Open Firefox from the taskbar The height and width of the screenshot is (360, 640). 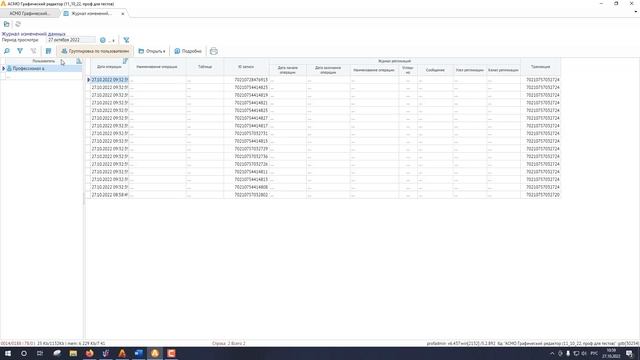pos(89,353)
